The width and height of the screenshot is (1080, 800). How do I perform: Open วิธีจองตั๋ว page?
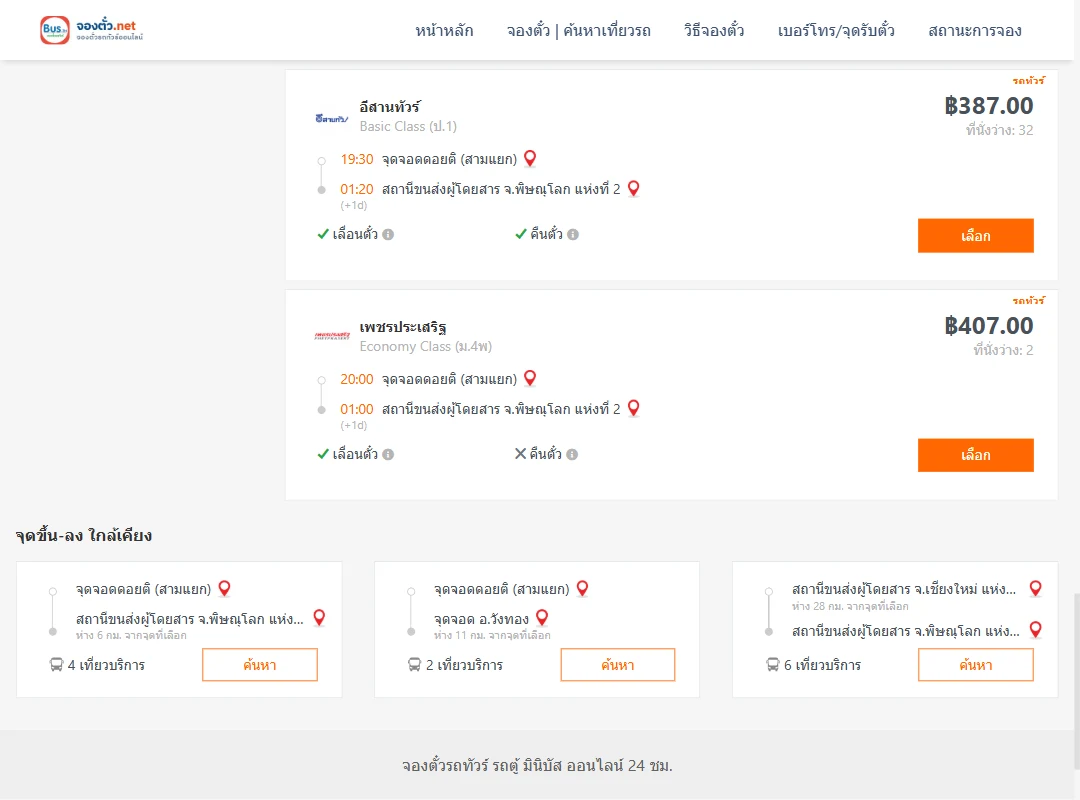point(714,30)
